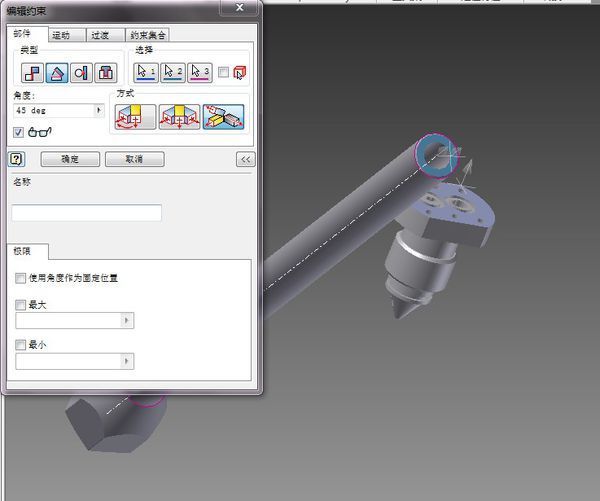Toggle the show preview checkbox
Viewport: 600px width, 501px height.
pos(18,132)
